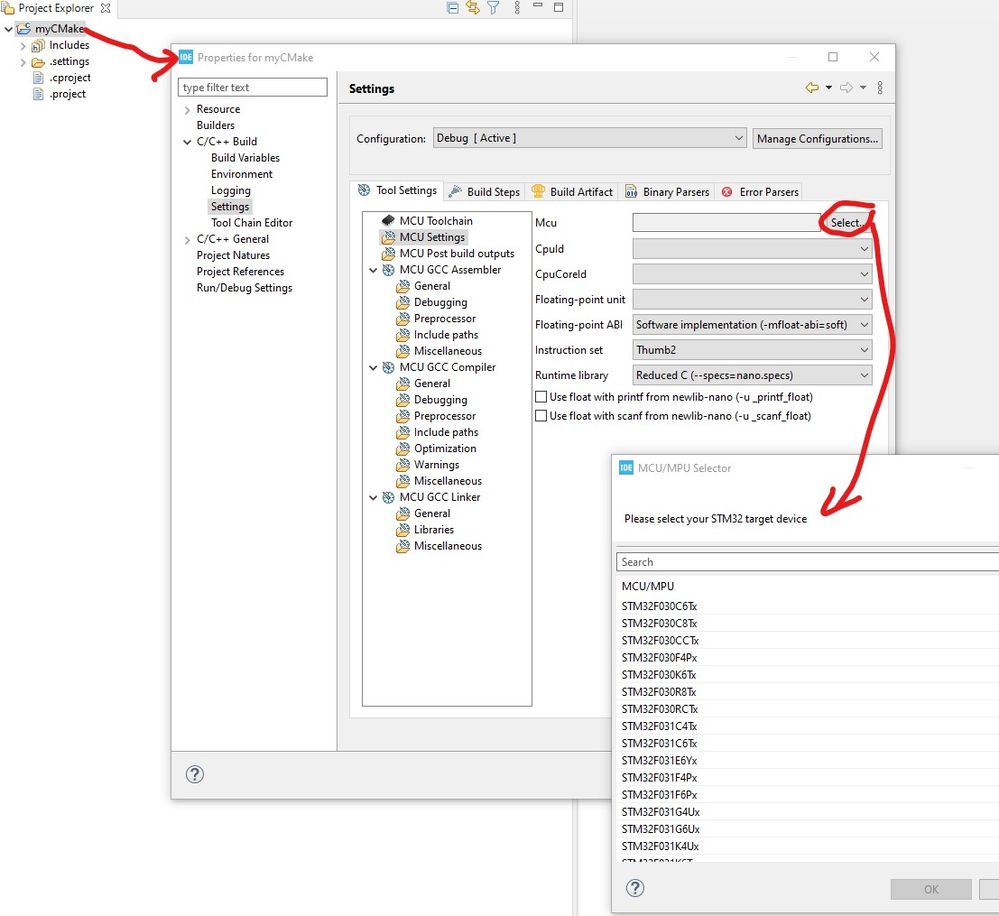The height and width of the screenshot is (916, 999).
Task: Expand the Resource tree node
Action: click(x=187, y=110)
